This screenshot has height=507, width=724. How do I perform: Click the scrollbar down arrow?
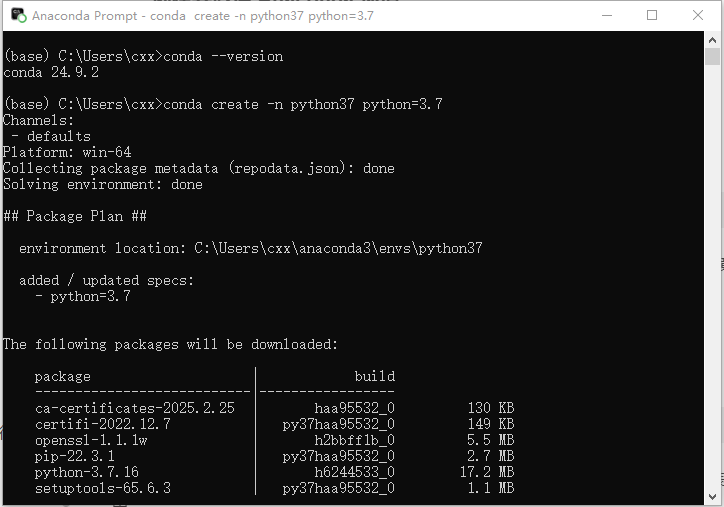[x=712, y=497]
